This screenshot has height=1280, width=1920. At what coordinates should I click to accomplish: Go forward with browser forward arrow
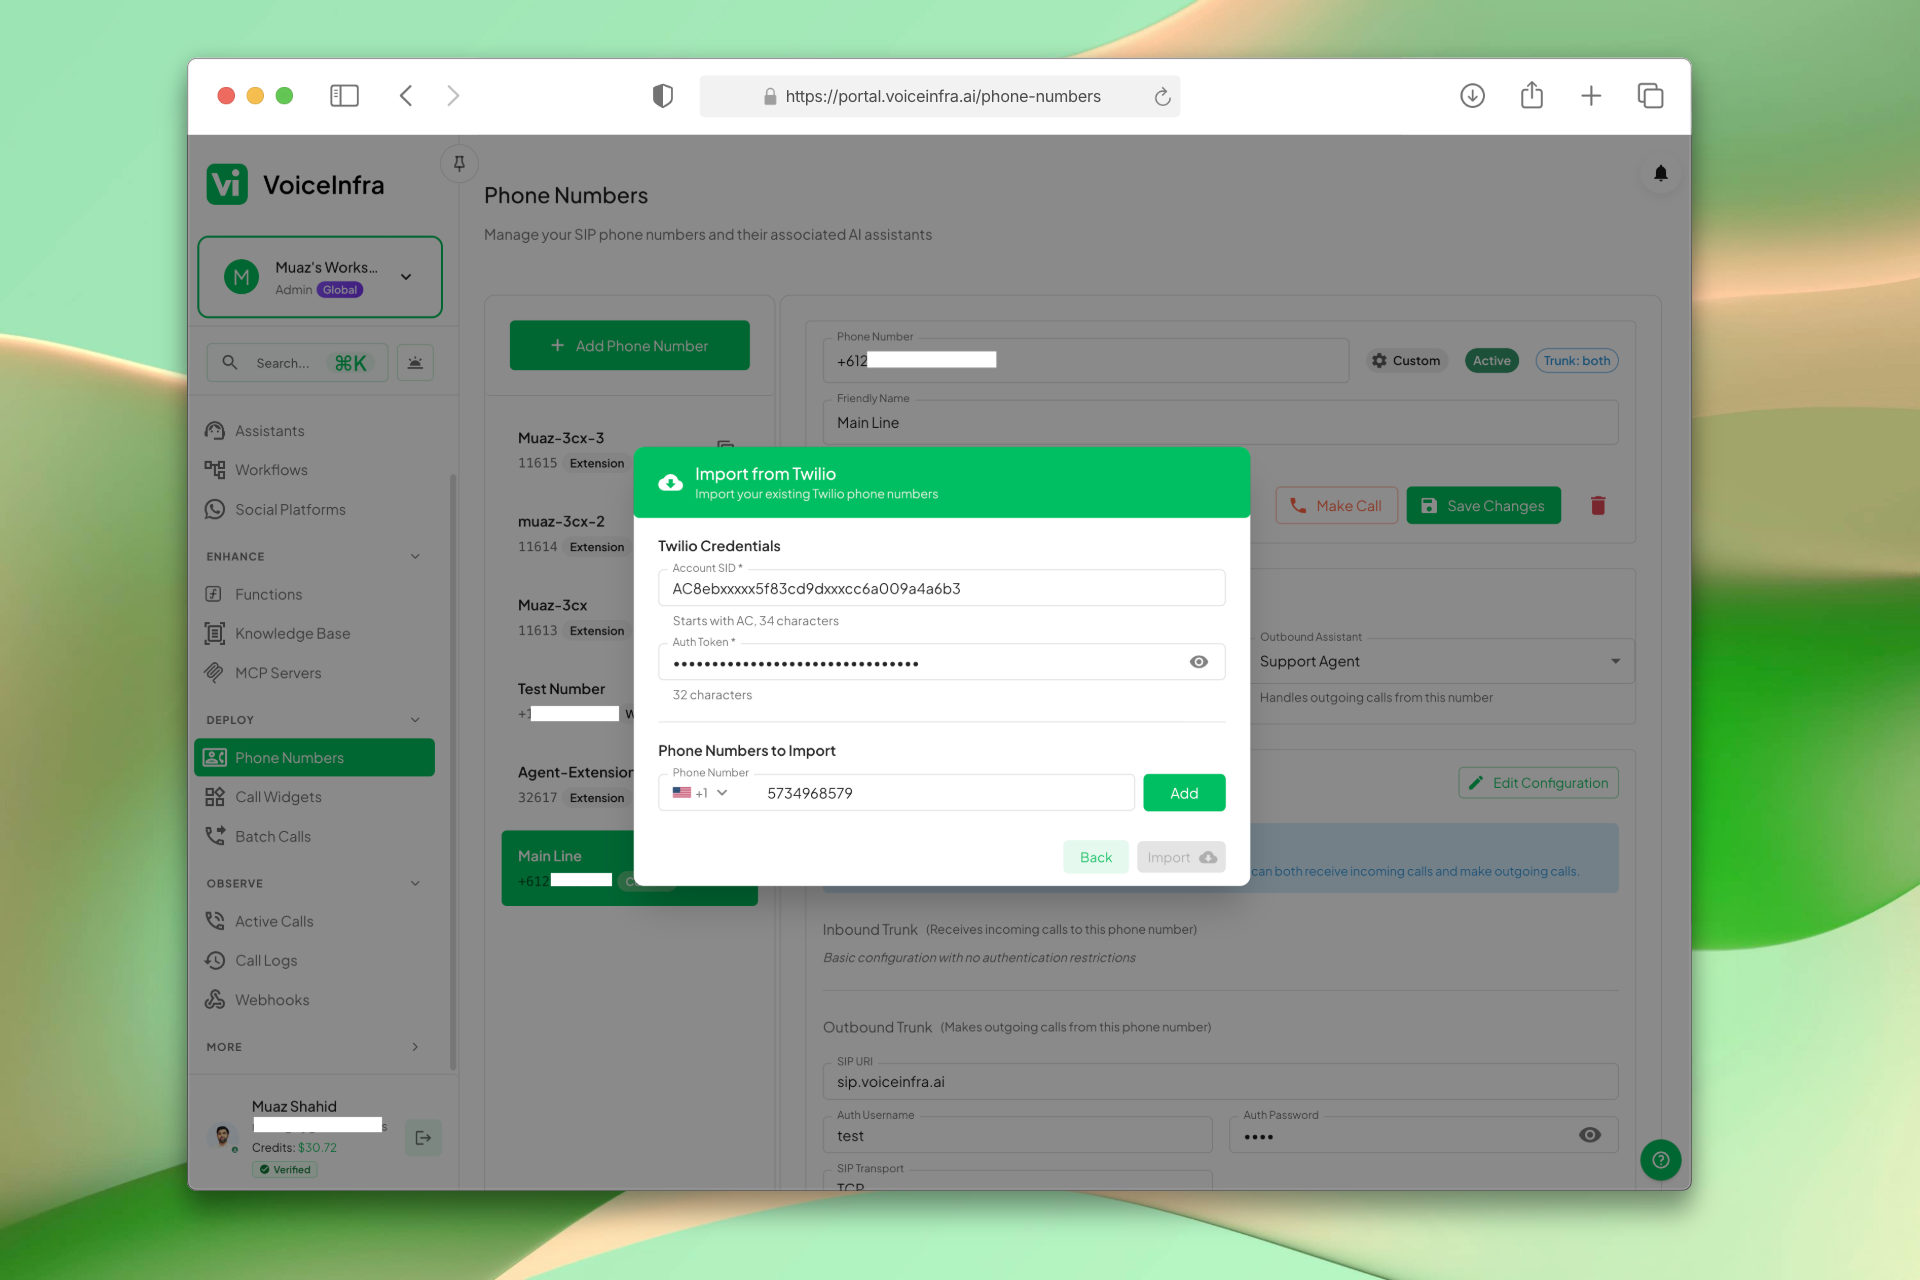pos(453,96)
